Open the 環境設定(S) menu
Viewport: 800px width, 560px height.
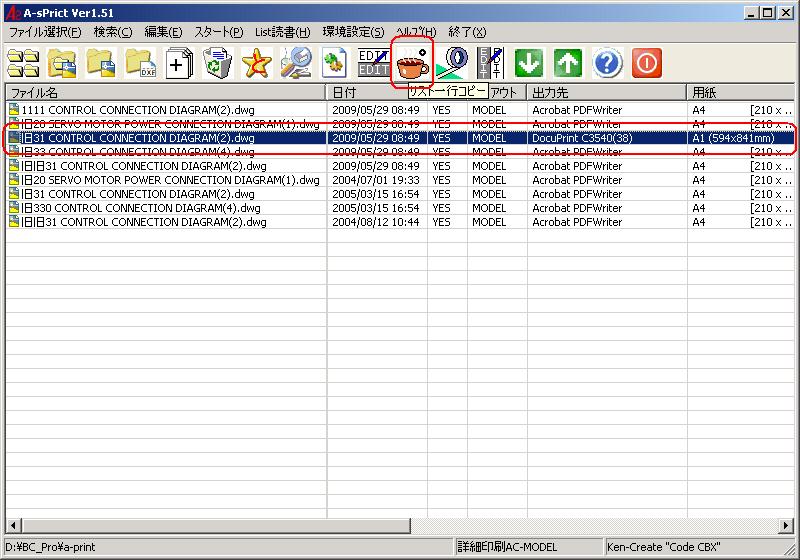(x=353, y=32)
